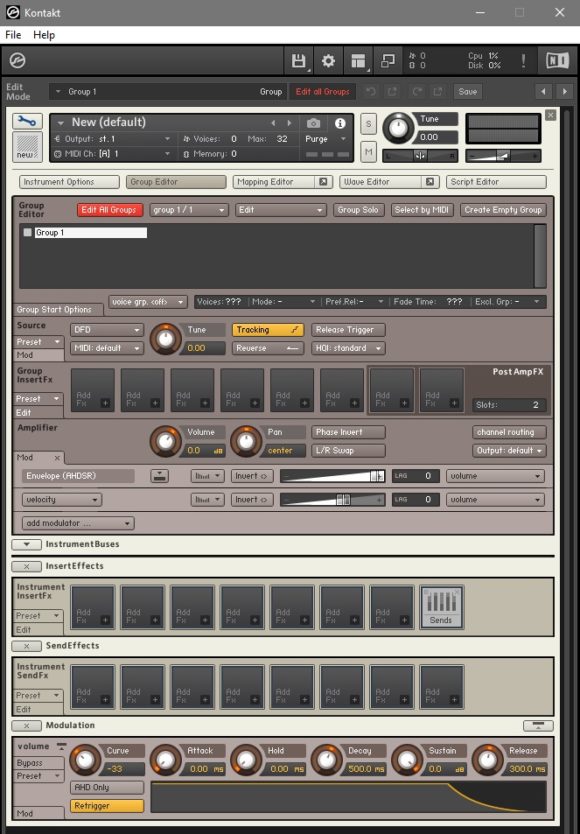
Task: Check the Group 1 checkbox
Action: tap(28, 232)
